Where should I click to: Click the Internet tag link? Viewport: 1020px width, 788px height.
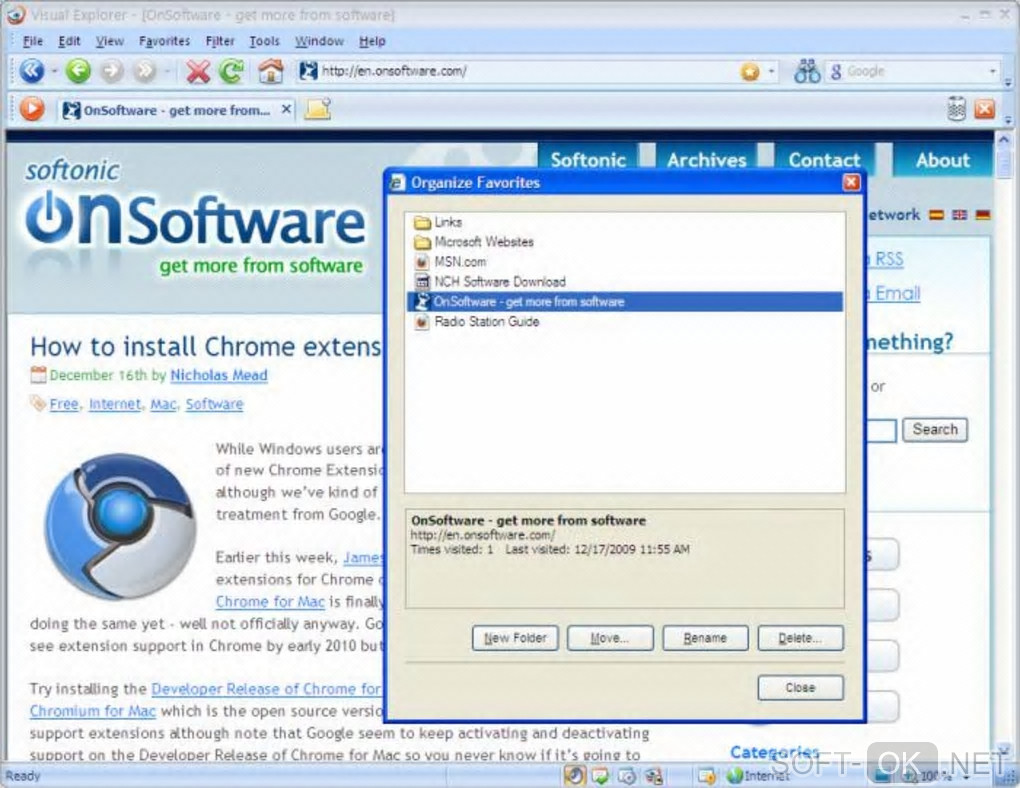tap(114, 404)
